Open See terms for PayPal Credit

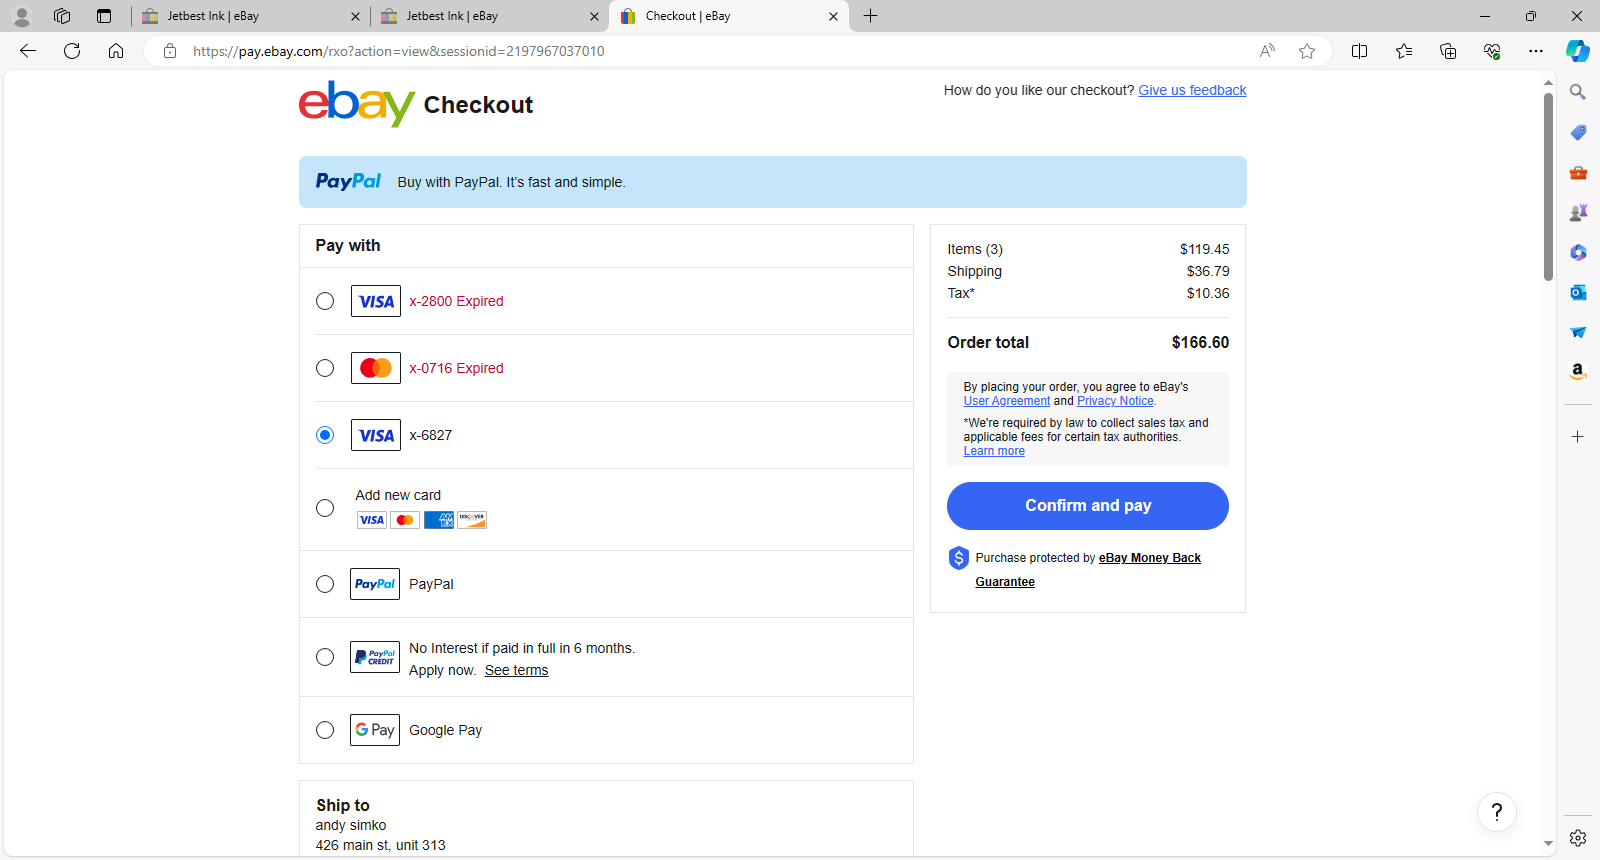(516, 670)
